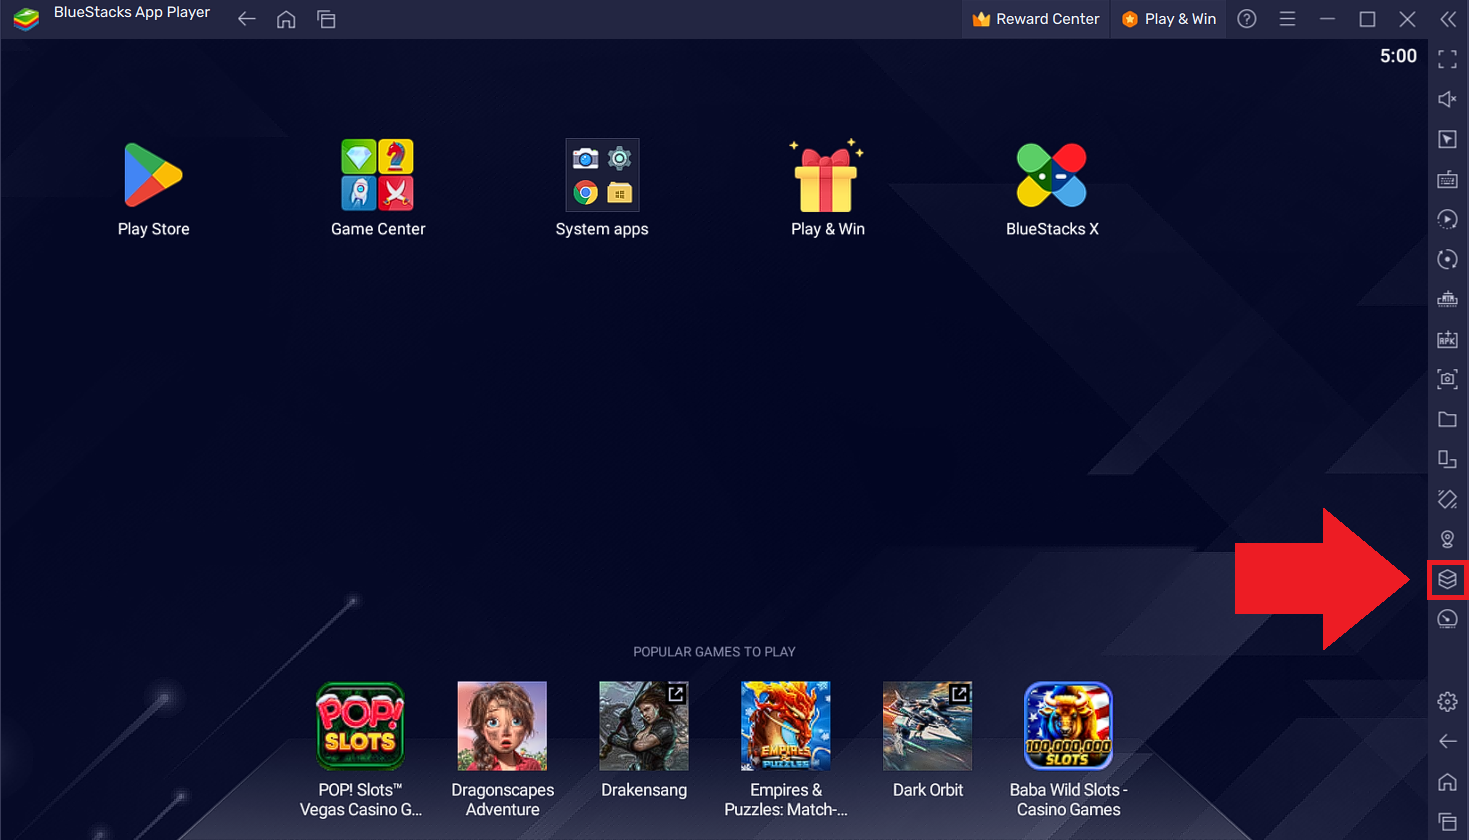Click the home icon at the sidebar bottom
Screen dimensions: 1469x840
[x=1447, y=781]
